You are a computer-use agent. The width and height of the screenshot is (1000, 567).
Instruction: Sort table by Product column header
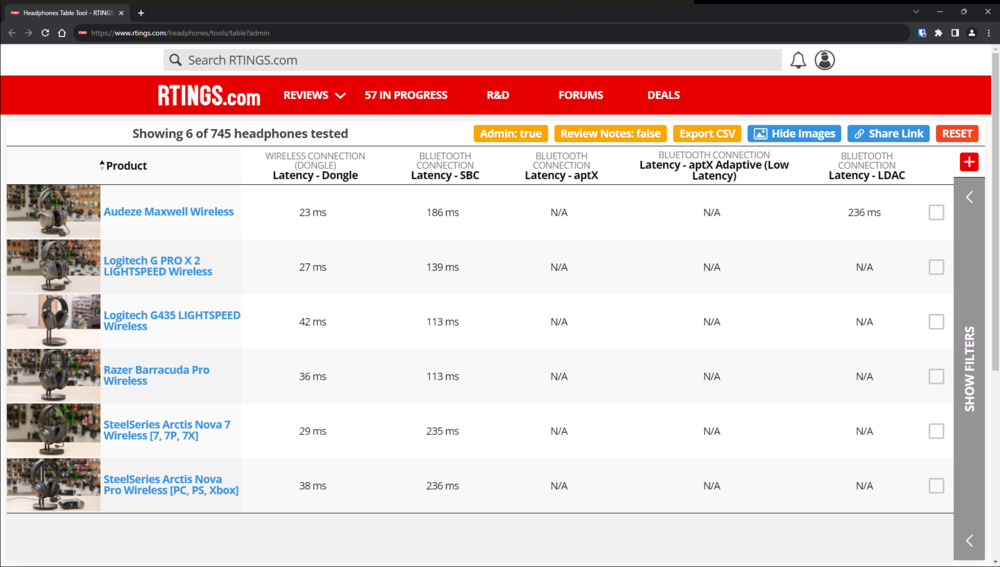click(126, 166)
